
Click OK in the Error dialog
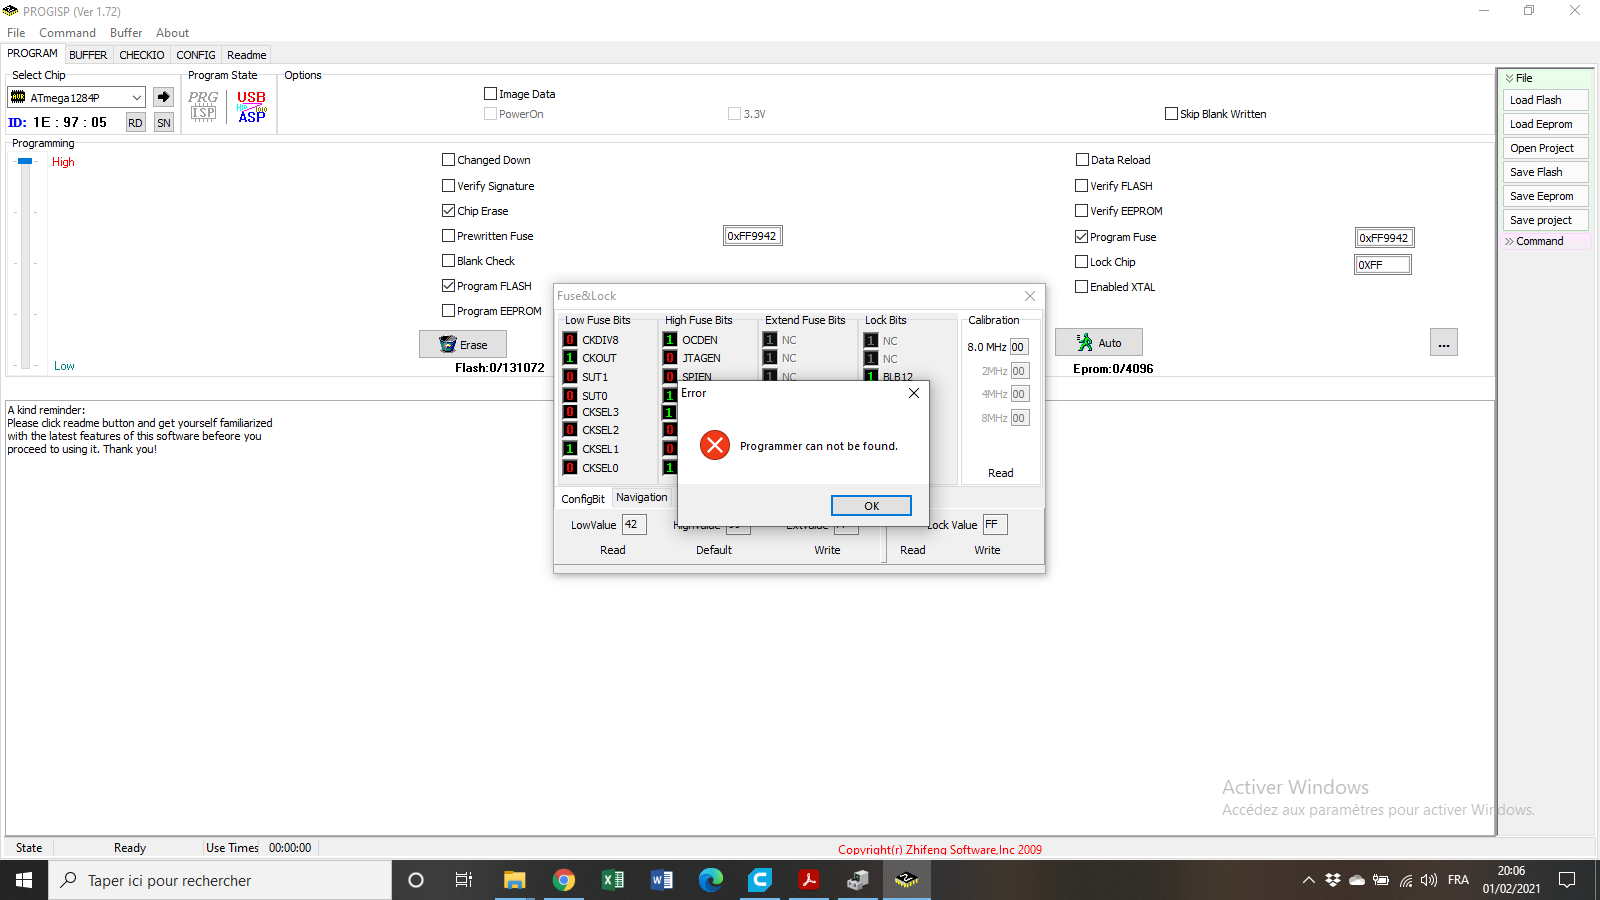(871, 506)
